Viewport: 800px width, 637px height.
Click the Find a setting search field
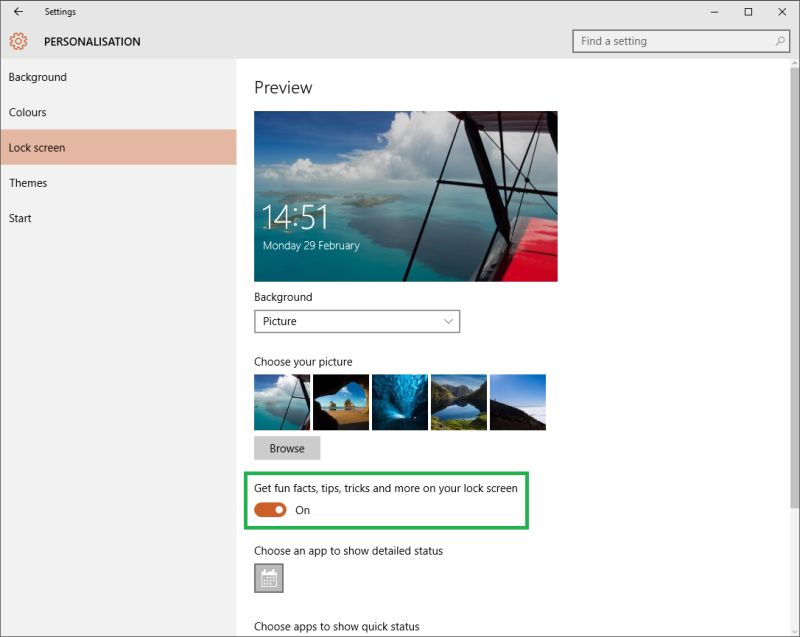(x=670, y=41)
